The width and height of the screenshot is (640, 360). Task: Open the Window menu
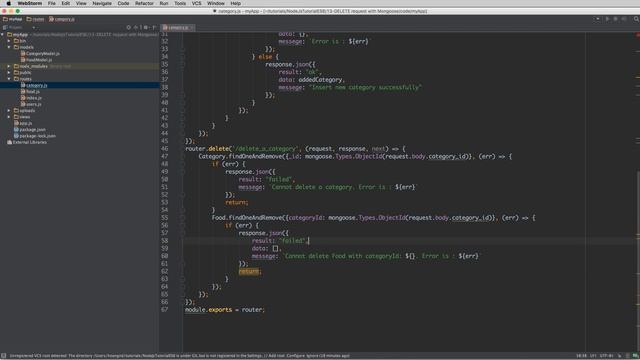tap(216, 3)
